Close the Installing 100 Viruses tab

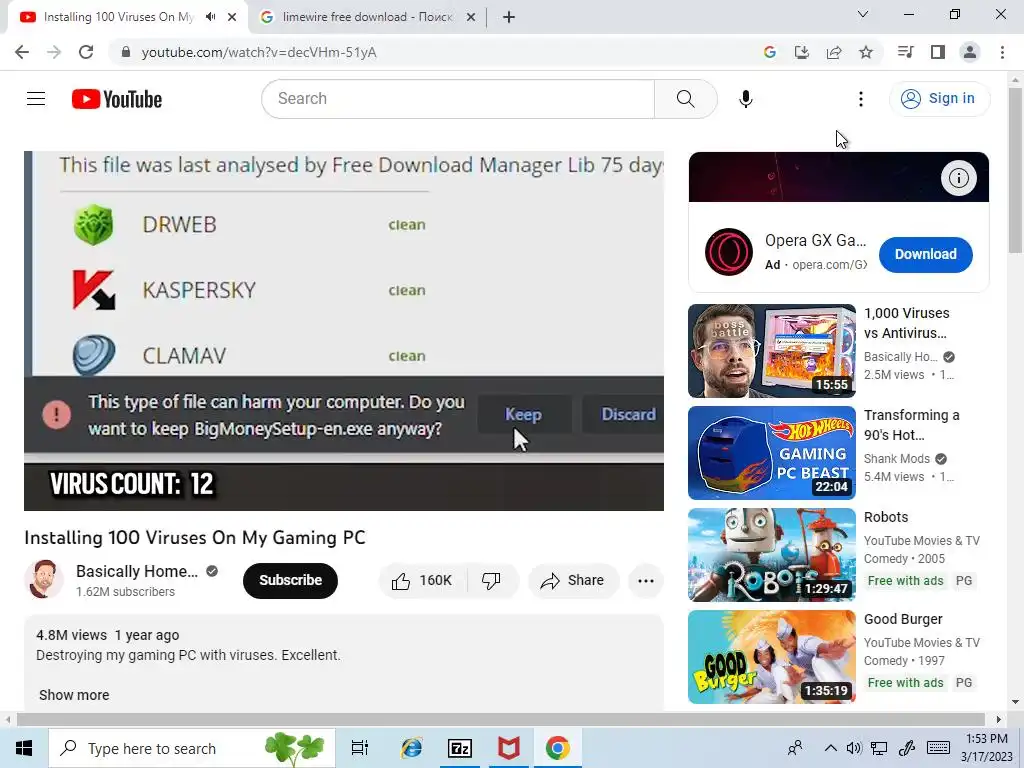click(x=232, y=18)
